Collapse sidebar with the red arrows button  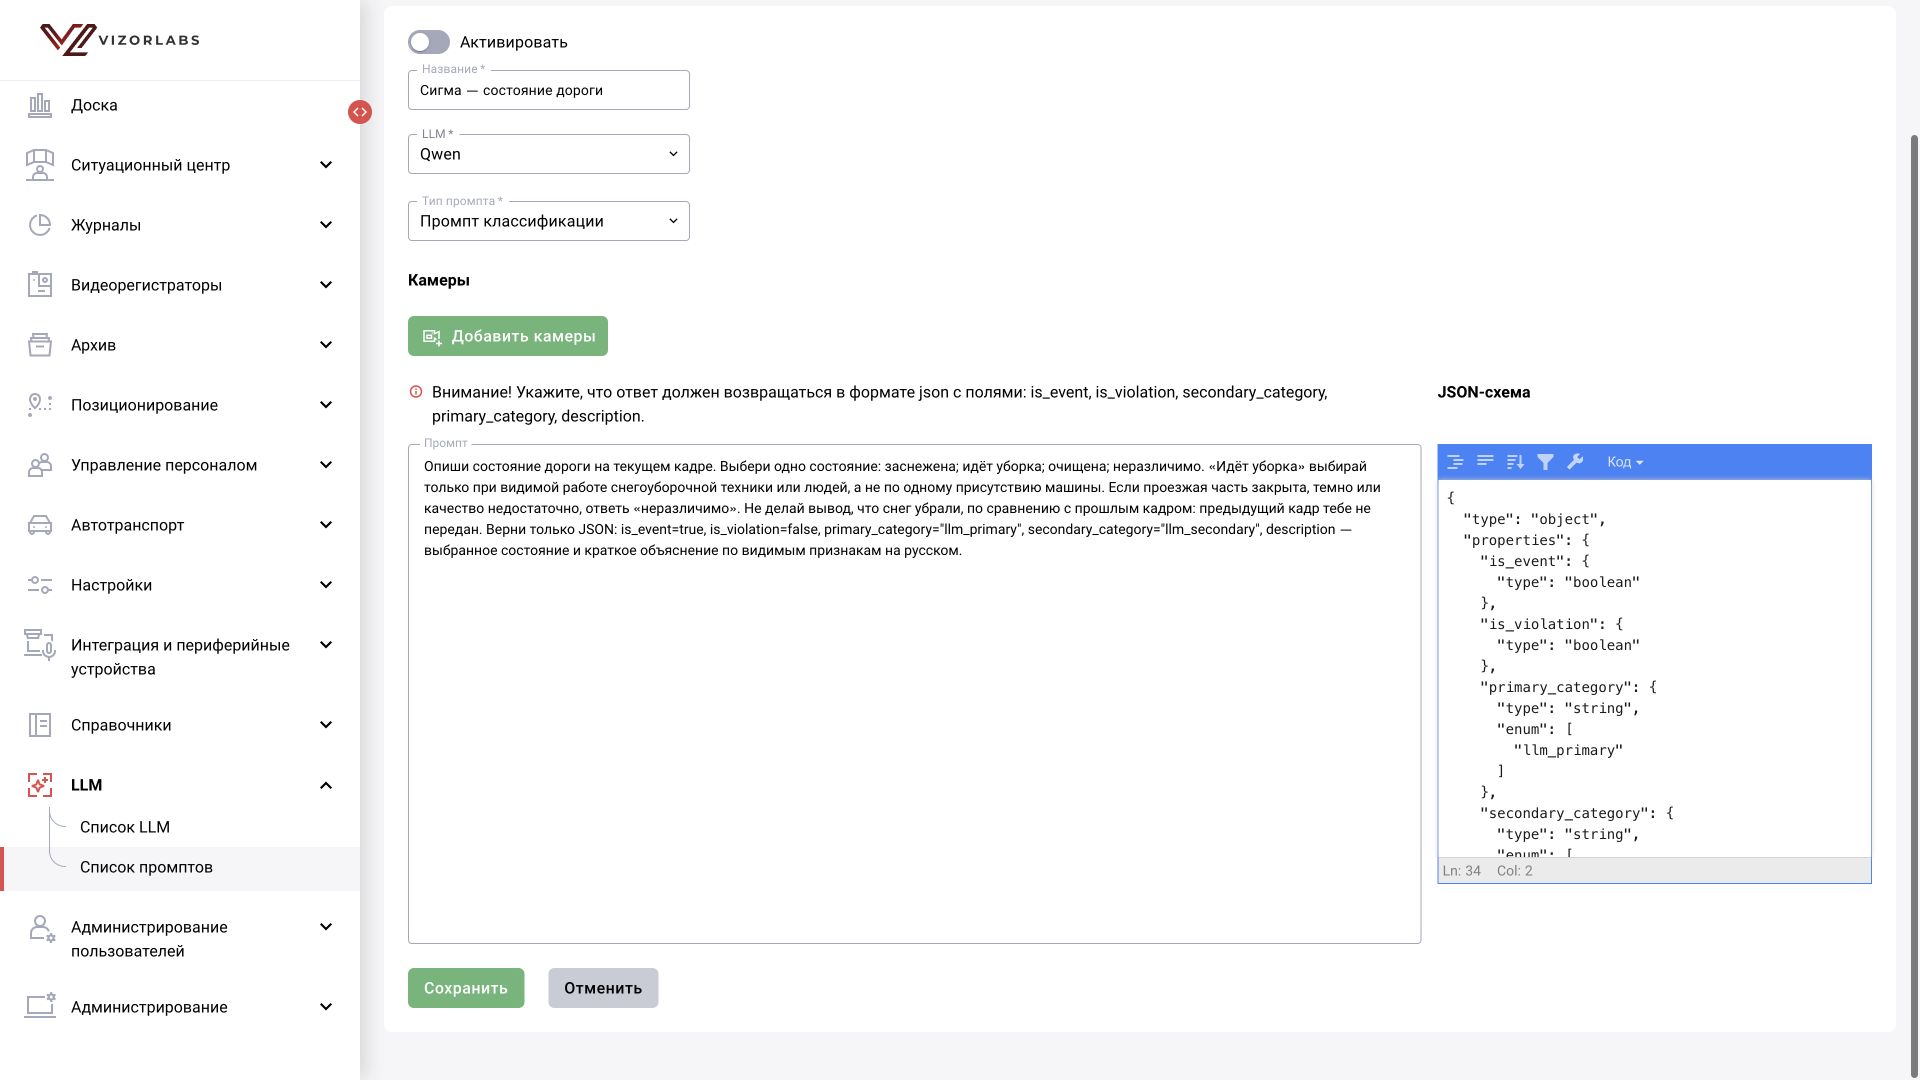360,112
